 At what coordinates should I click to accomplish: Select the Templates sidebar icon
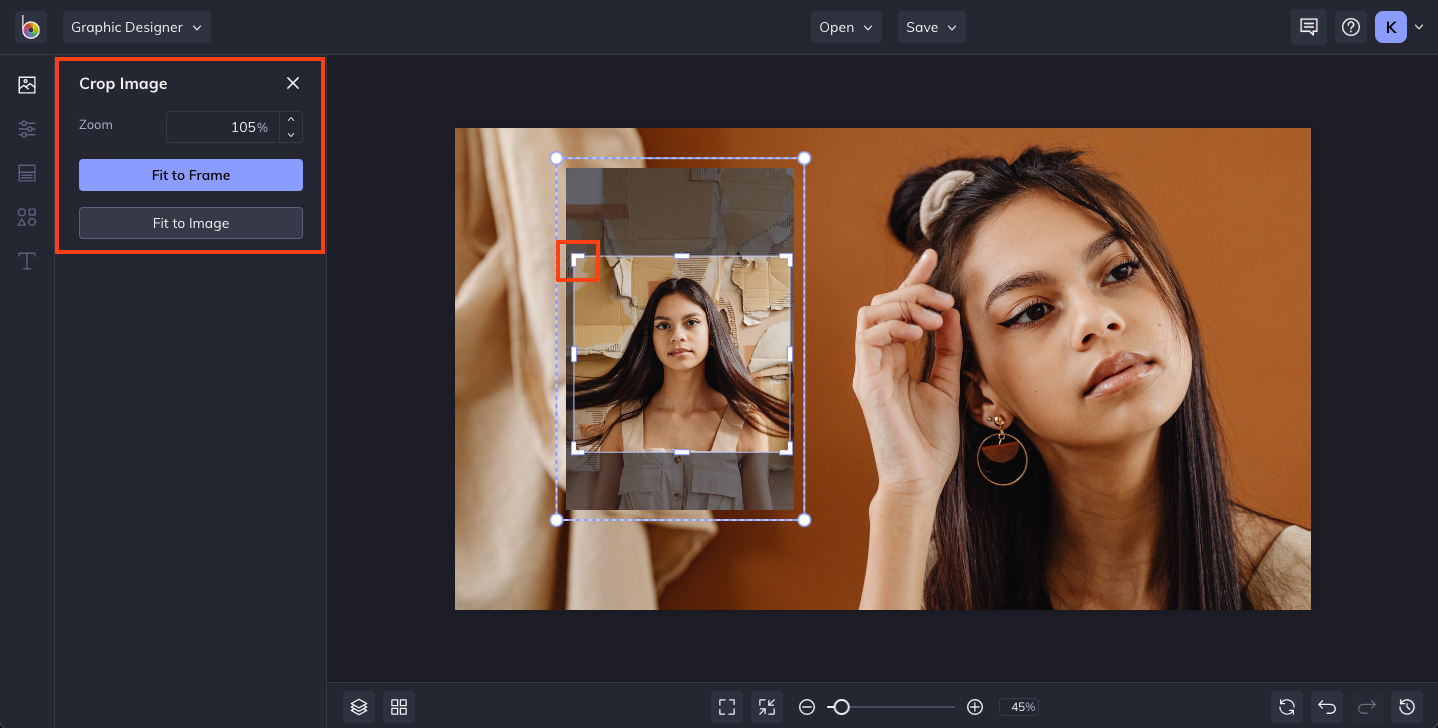click(27, 173)
